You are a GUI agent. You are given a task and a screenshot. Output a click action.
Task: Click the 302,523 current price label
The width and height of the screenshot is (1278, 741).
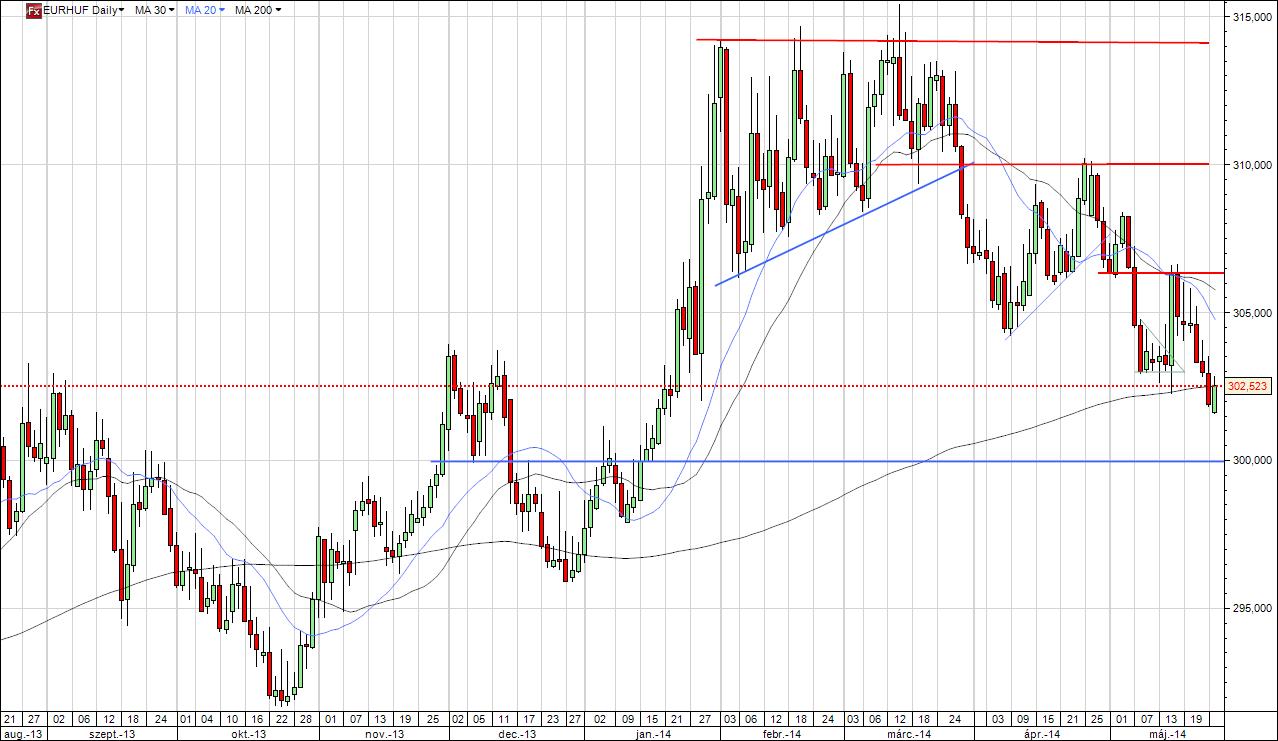(1247, 386)
